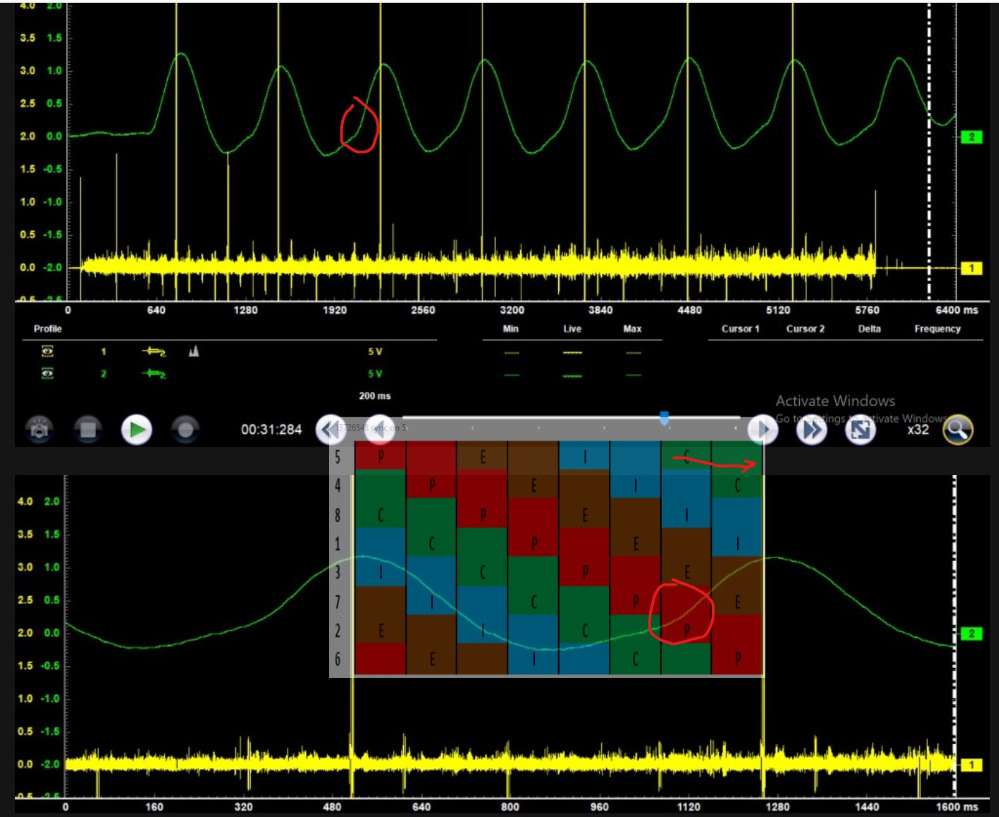Image resolution: width=999 pixels, height=817 pixels.
Task: Jump forward with the double-right arrow
Action: click(811, 430)
